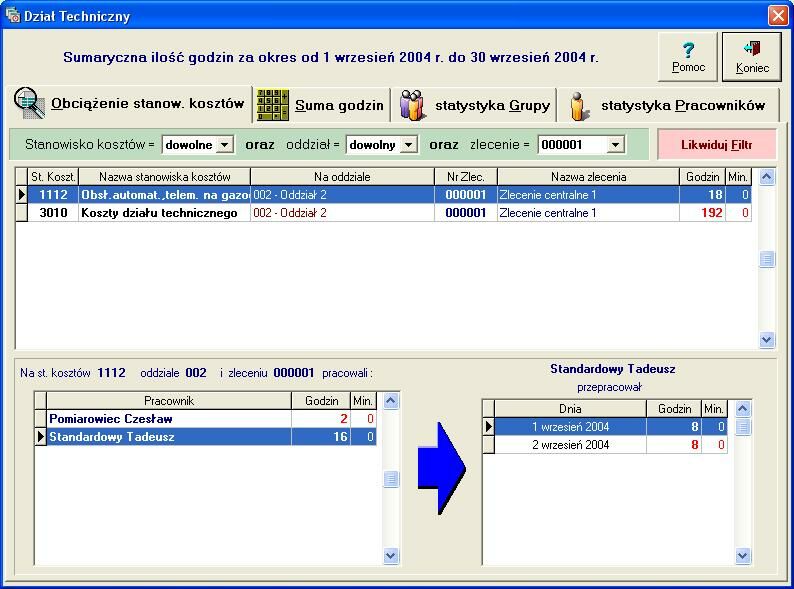The image size is (794, 589).
Task: Click the Nr Zlec. column header
Action: (466, 177)
